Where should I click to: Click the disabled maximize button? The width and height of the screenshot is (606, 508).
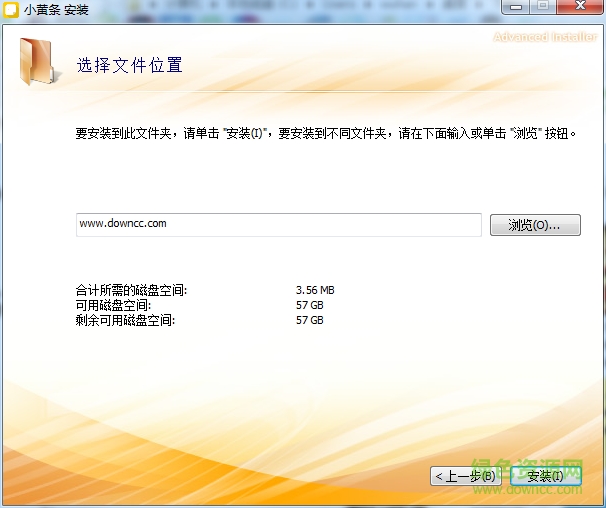(543, 8)
